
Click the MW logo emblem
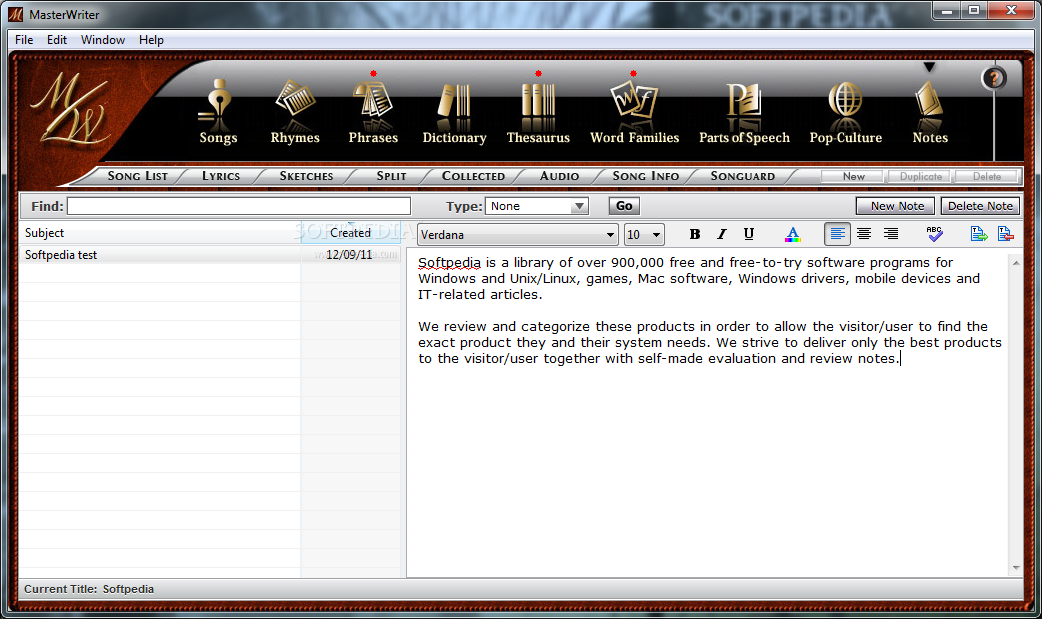click(69, 108)
